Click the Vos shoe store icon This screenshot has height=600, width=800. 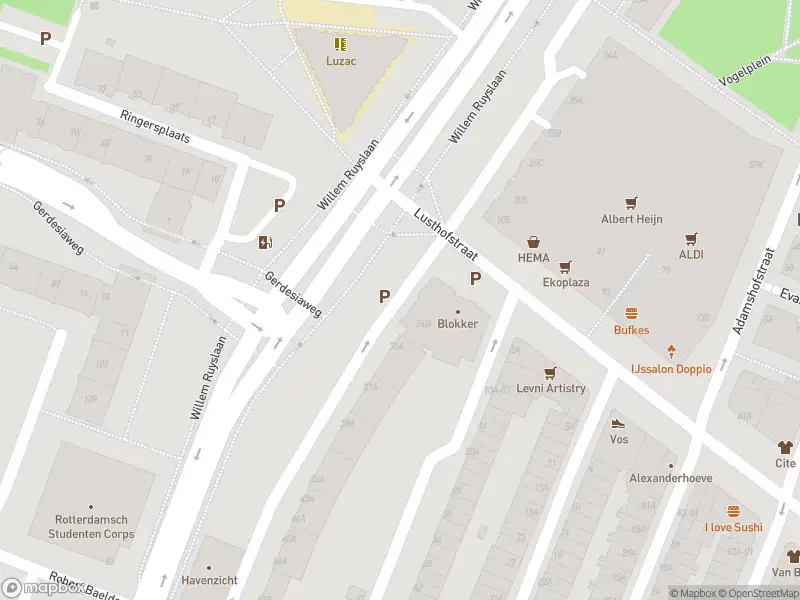[618, 423]
